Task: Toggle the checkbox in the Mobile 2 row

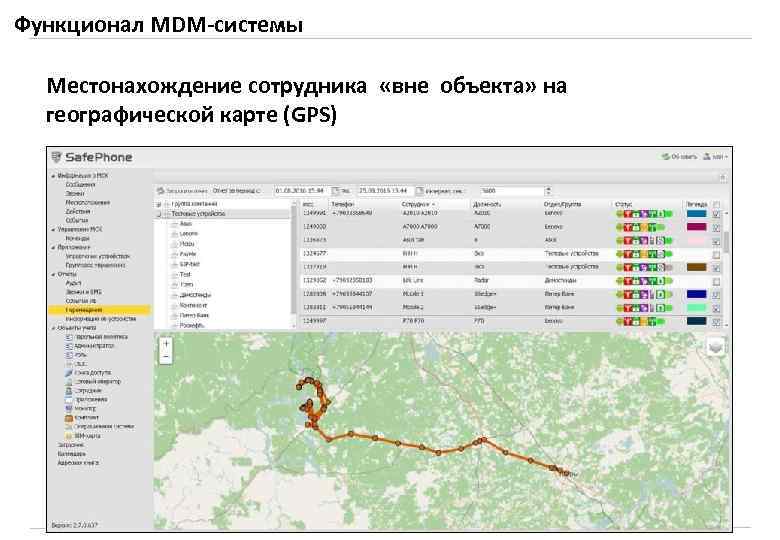Action: (x=716, y=308)
